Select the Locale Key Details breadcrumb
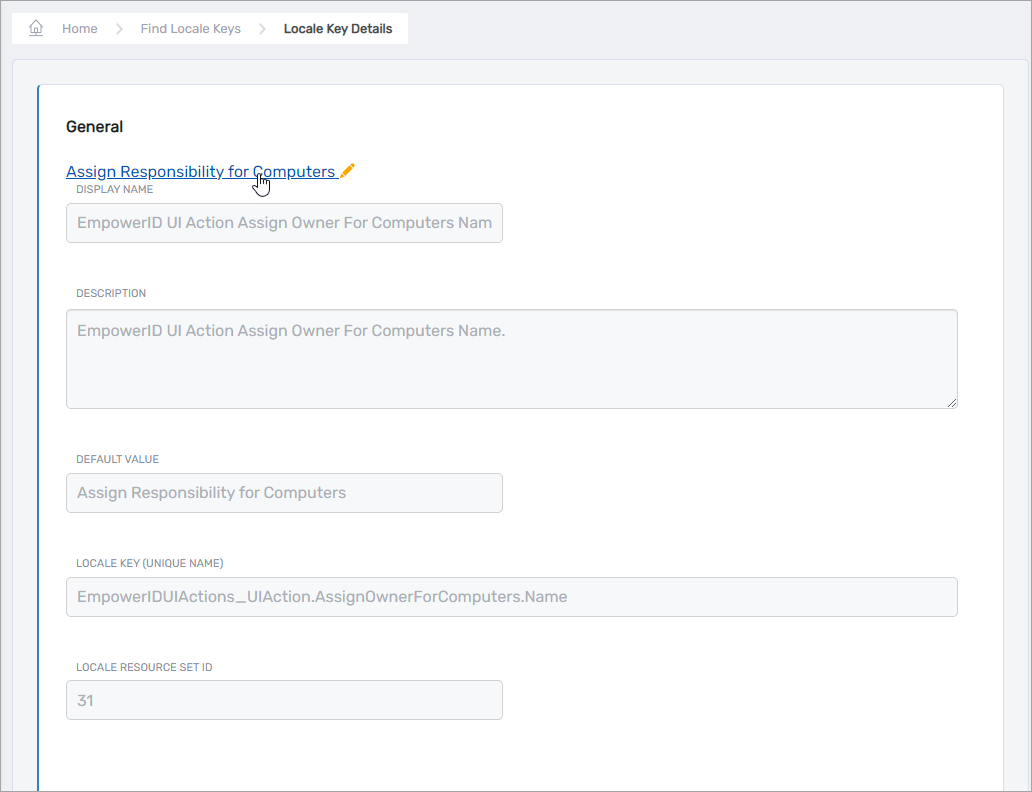 337,29
